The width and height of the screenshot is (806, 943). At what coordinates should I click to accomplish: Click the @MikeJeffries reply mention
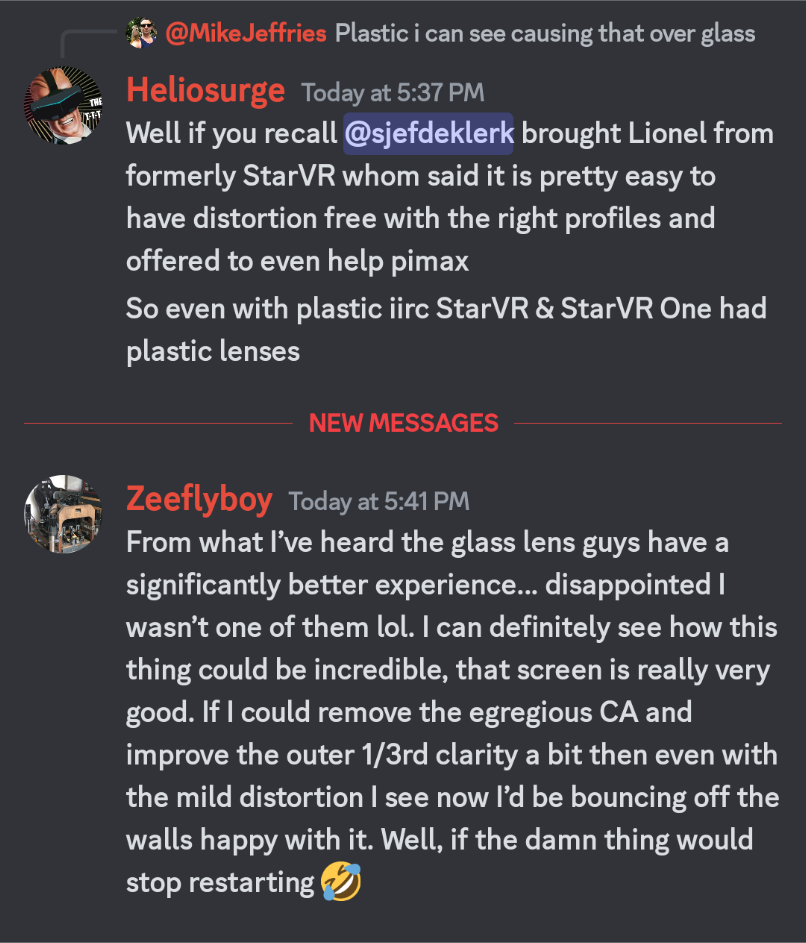[246, 33]
